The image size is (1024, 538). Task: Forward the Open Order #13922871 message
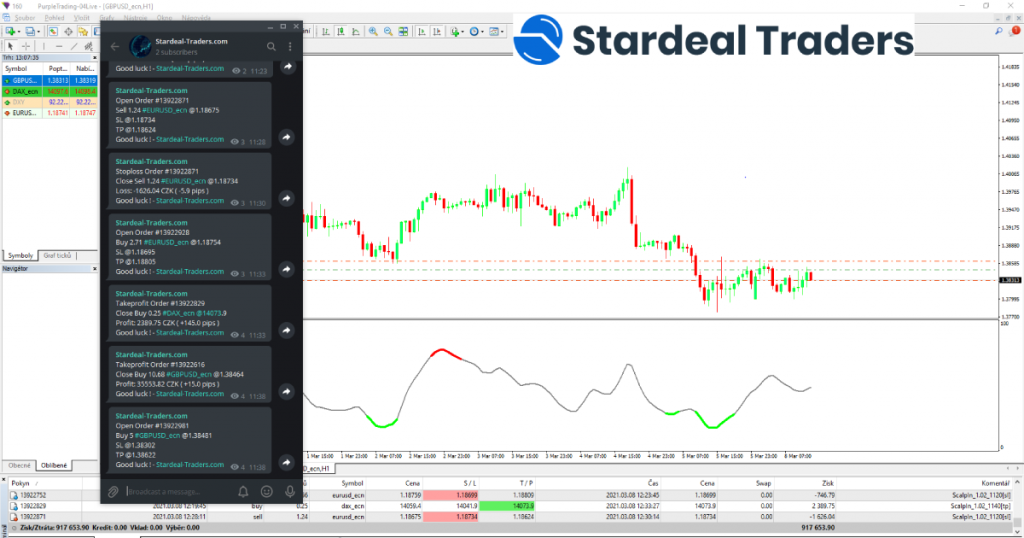pyautogui.click(x=287, y=137)
